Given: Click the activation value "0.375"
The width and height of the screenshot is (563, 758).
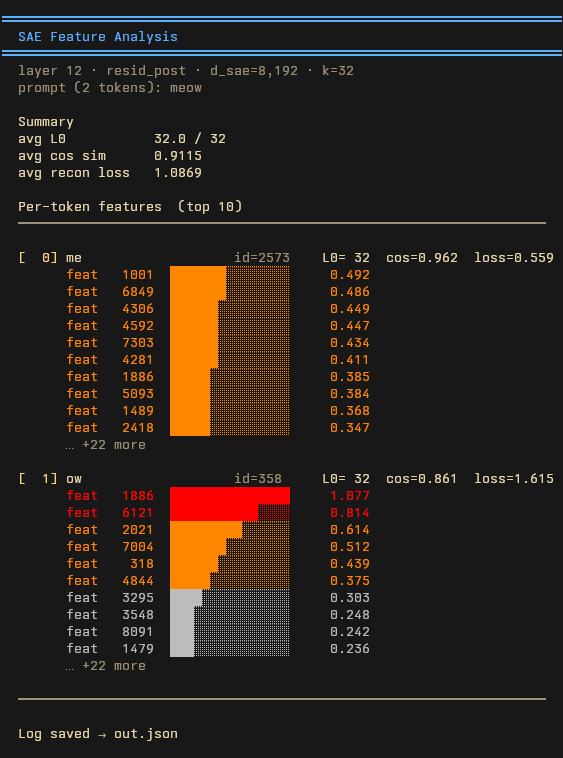Looking at the screenshot, I should [x=350, y=581].
